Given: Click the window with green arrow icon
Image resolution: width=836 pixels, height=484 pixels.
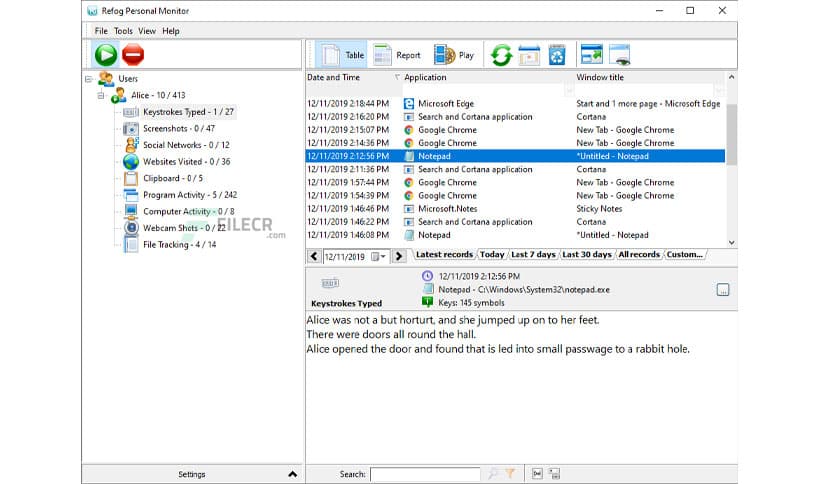Looking at the screenshot, I should click(591, 55).
